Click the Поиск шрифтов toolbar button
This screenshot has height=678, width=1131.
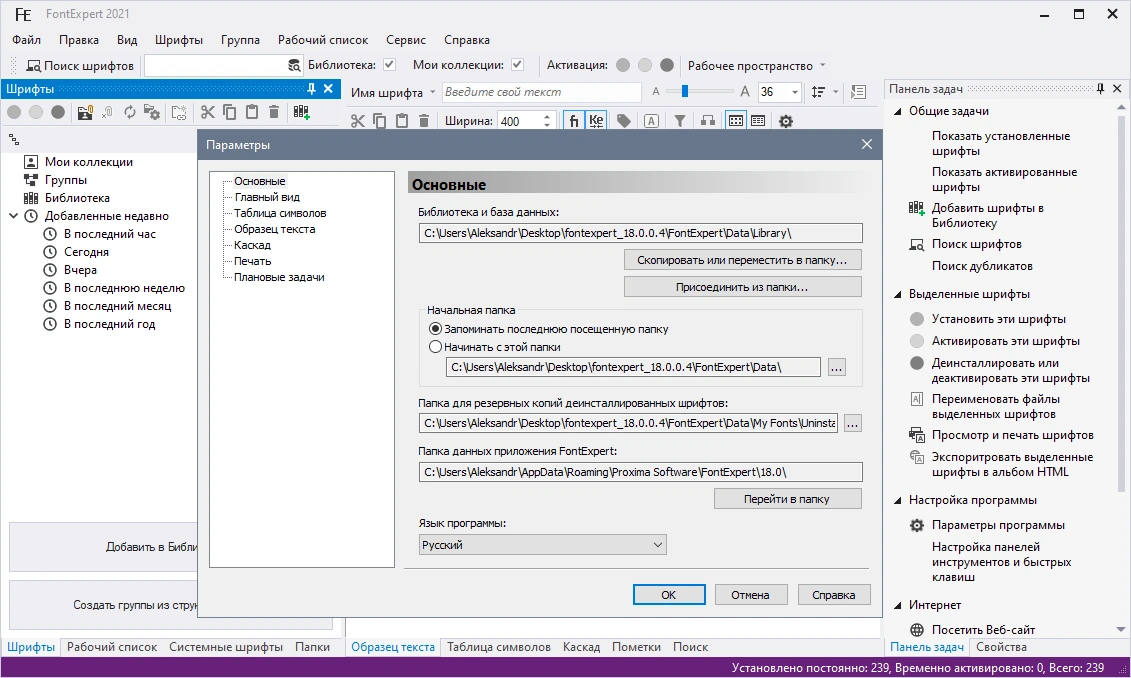coord(80,66)
